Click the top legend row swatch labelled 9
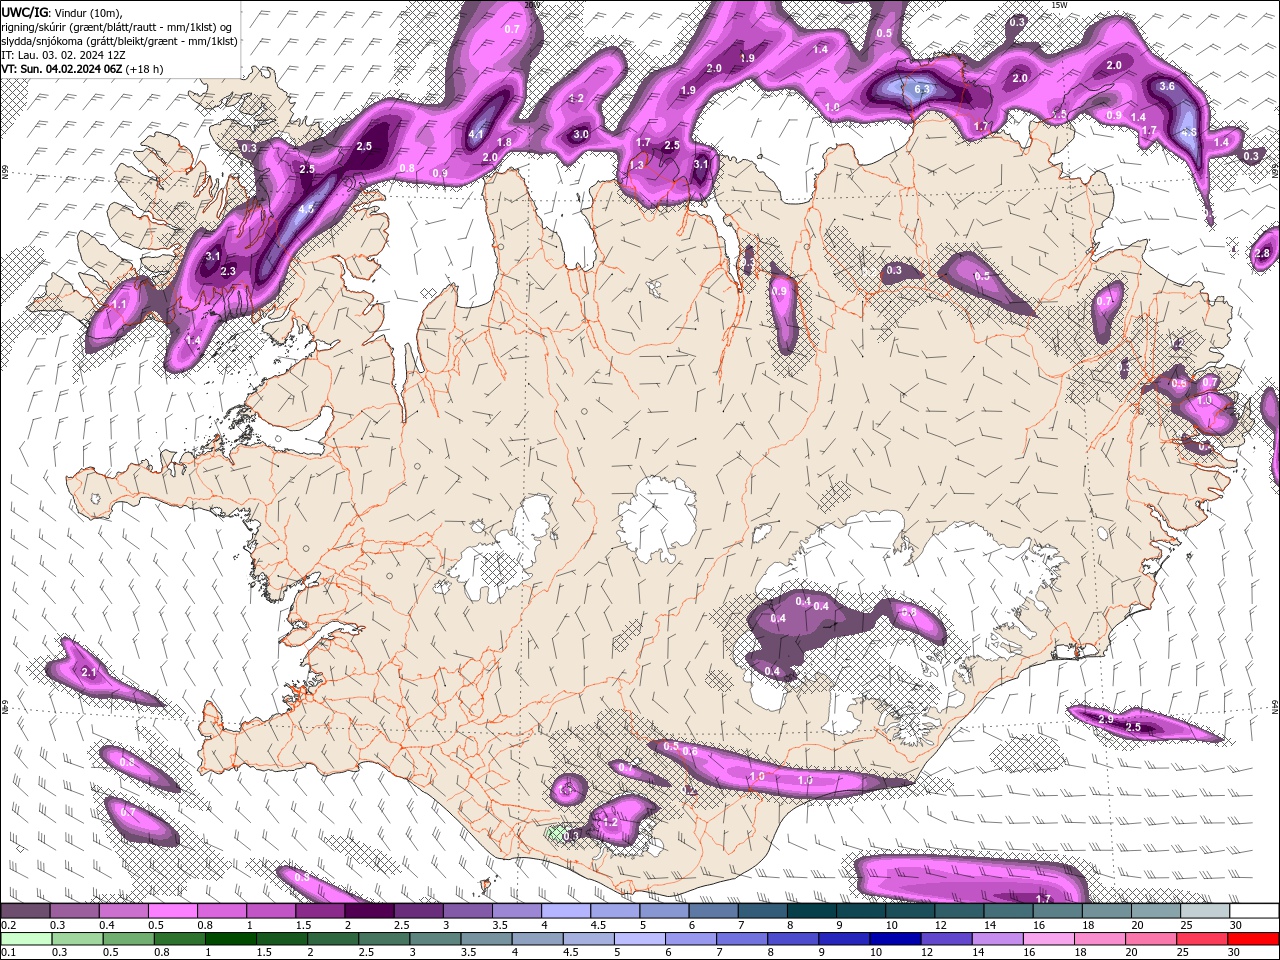The image size is (1280, 960). pos(862,911)
